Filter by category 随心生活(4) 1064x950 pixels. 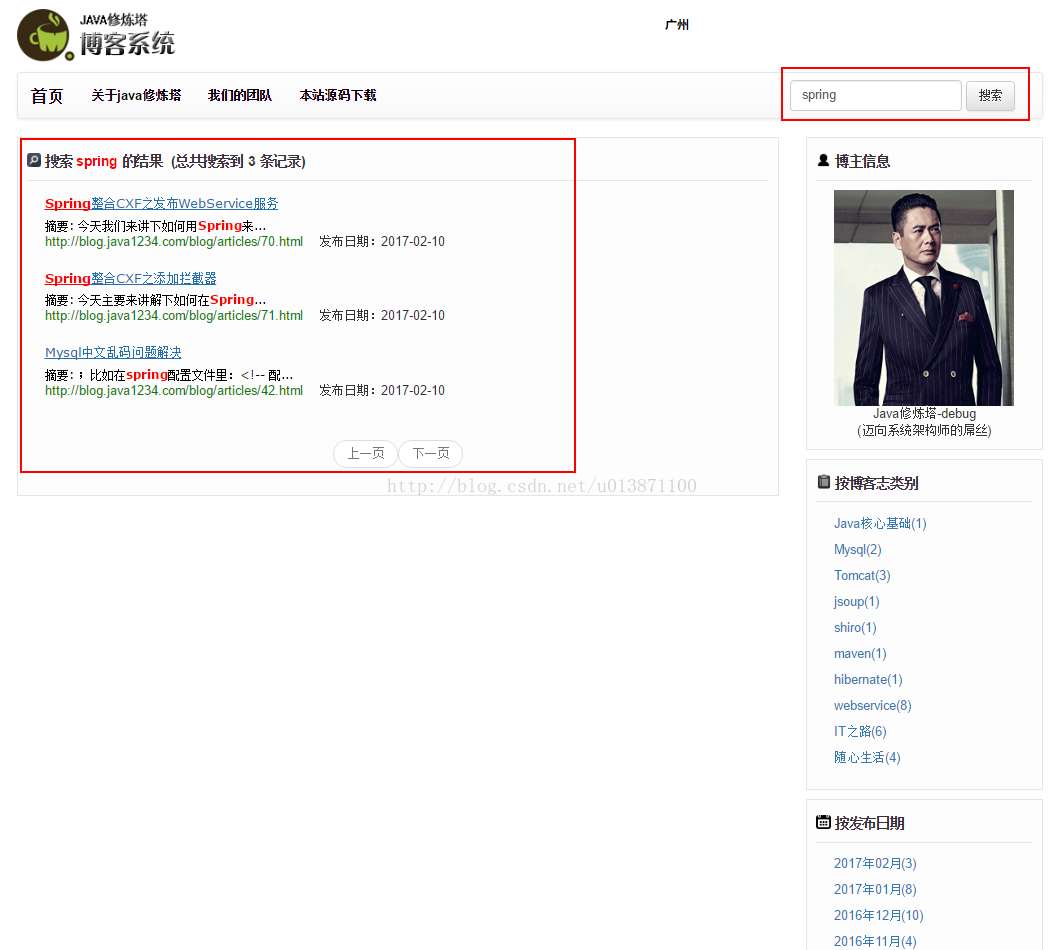[x=867, y=757]
